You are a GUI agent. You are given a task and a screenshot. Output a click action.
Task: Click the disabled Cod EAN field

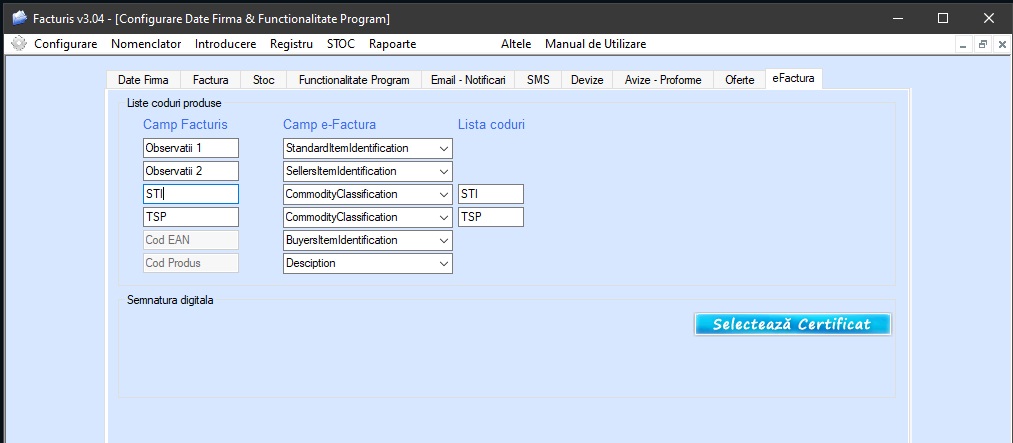coord(191,240)
